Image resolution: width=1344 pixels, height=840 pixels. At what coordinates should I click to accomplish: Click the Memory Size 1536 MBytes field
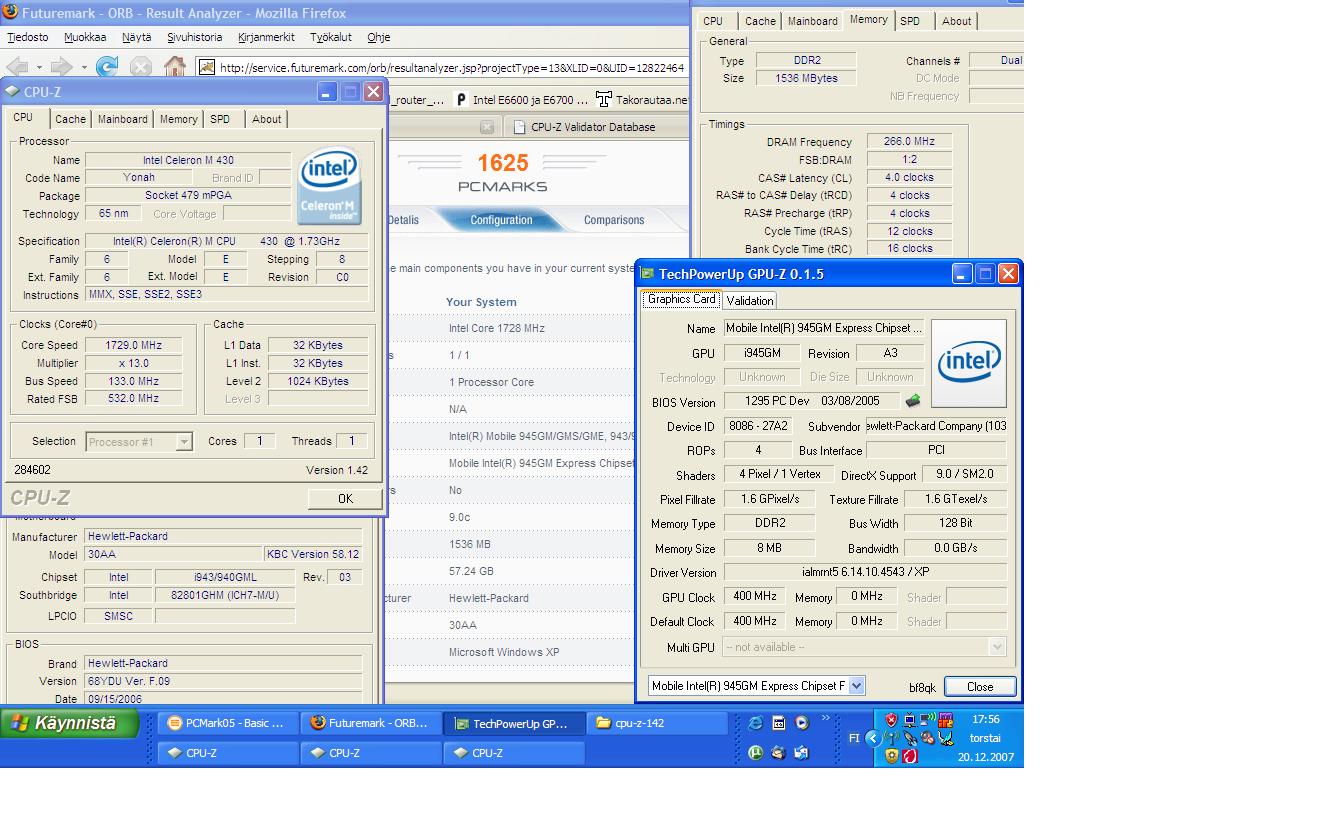point(806,78)
